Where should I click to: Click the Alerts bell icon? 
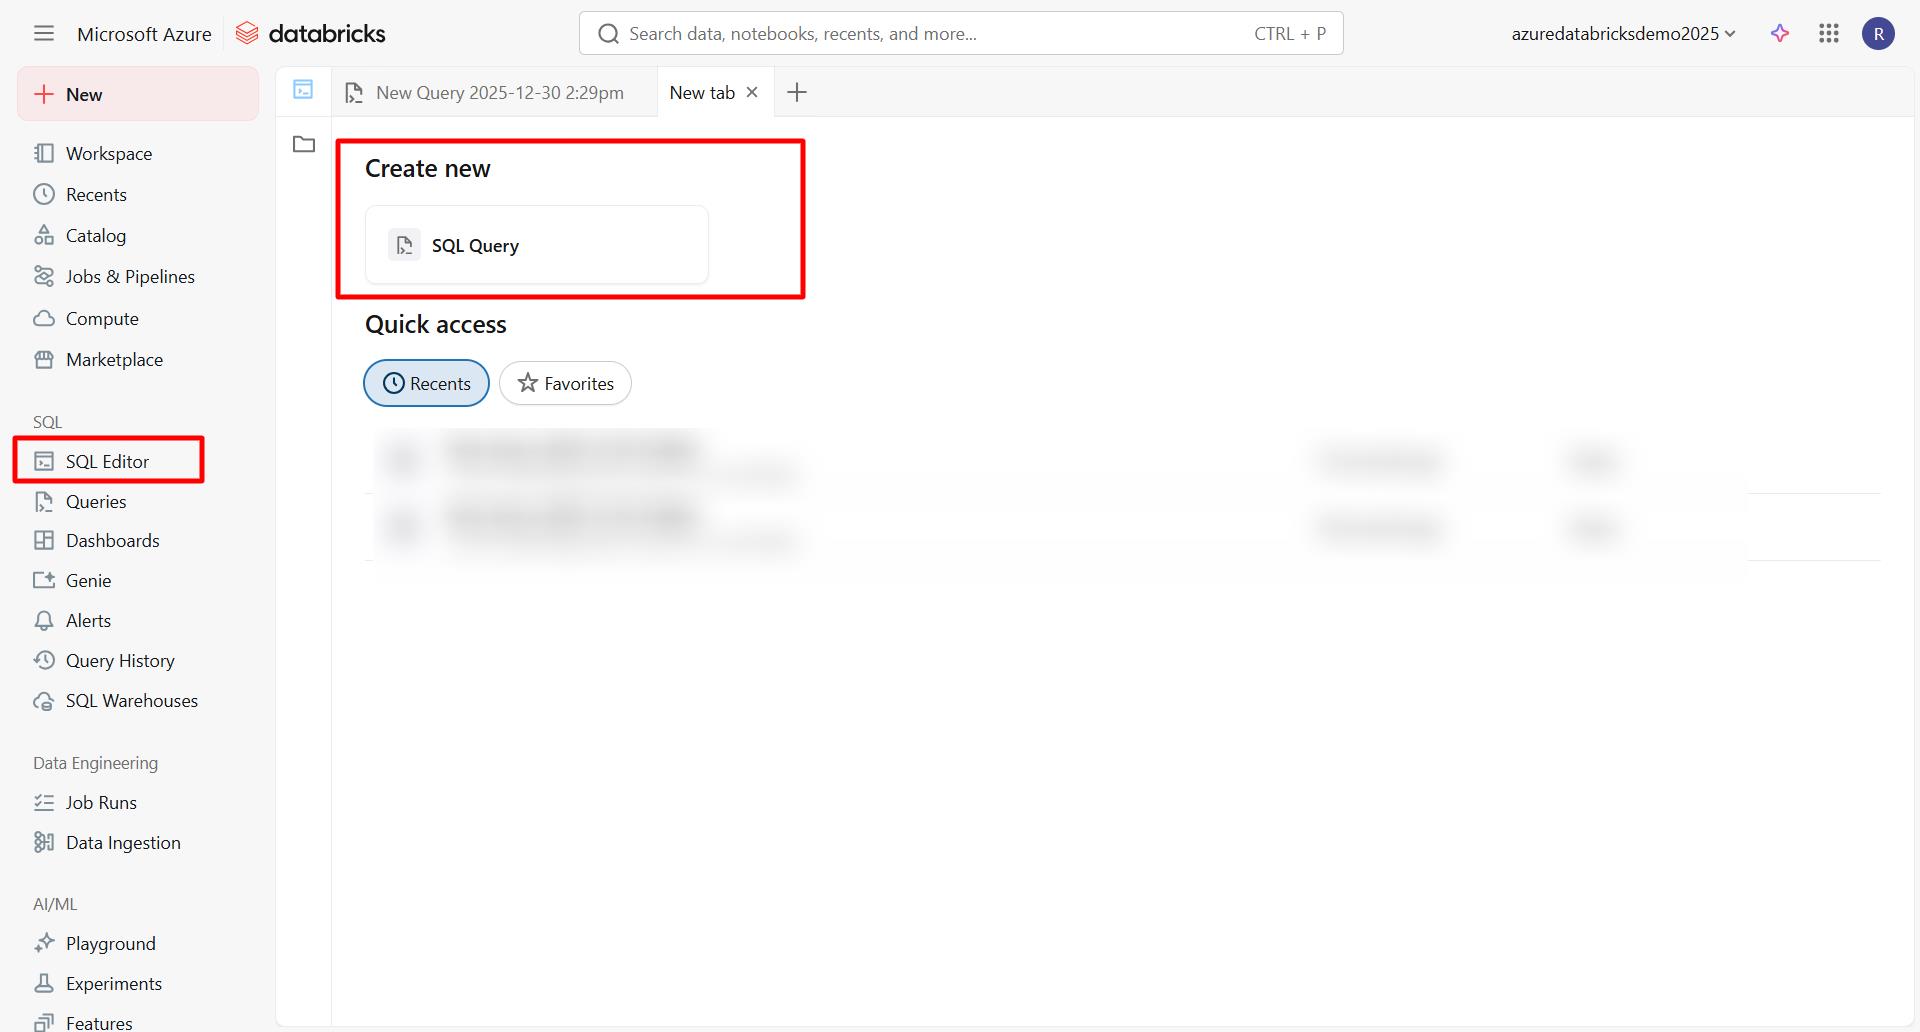point(44,620)
